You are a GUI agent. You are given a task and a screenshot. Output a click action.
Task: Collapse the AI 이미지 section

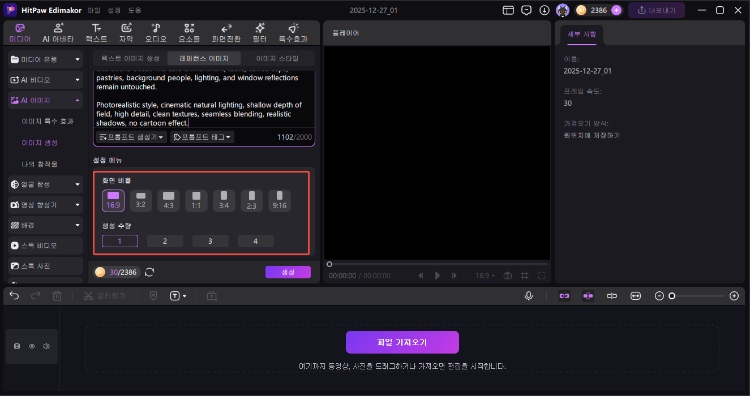[x=45, y=100]
